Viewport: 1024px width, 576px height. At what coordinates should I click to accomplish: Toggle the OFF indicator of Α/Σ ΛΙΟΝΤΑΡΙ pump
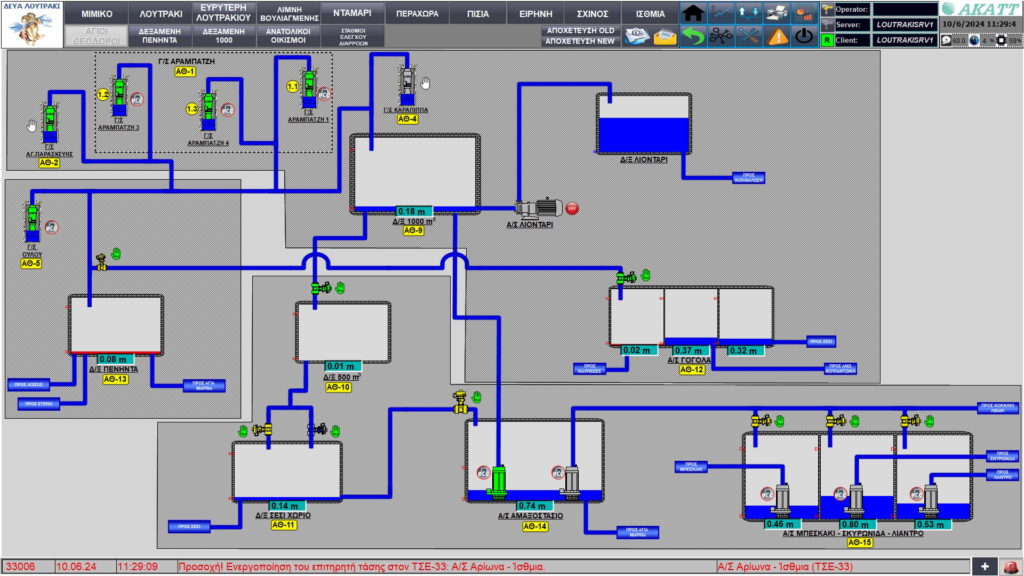(572, 208)
